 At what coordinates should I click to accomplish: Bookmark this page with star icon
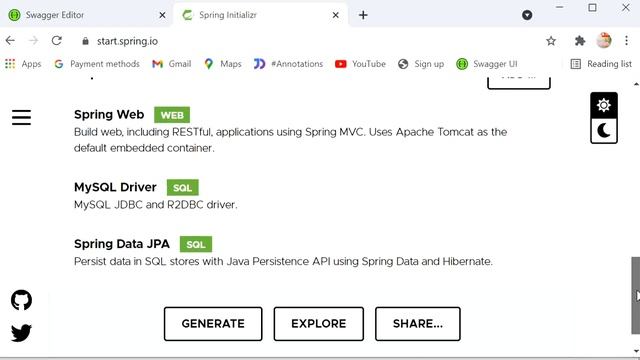pos(551,41)
